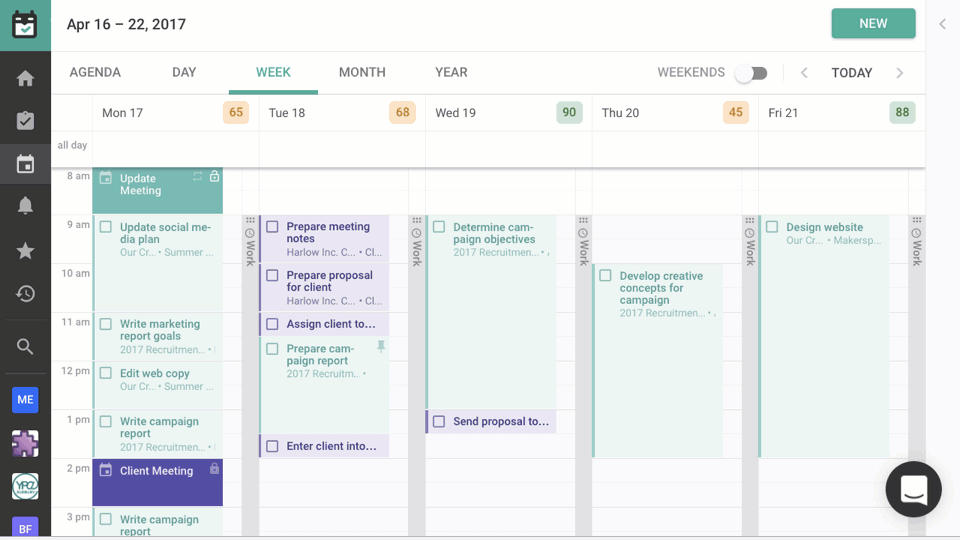Open the chat support bubble

click(x=913, y=489)
